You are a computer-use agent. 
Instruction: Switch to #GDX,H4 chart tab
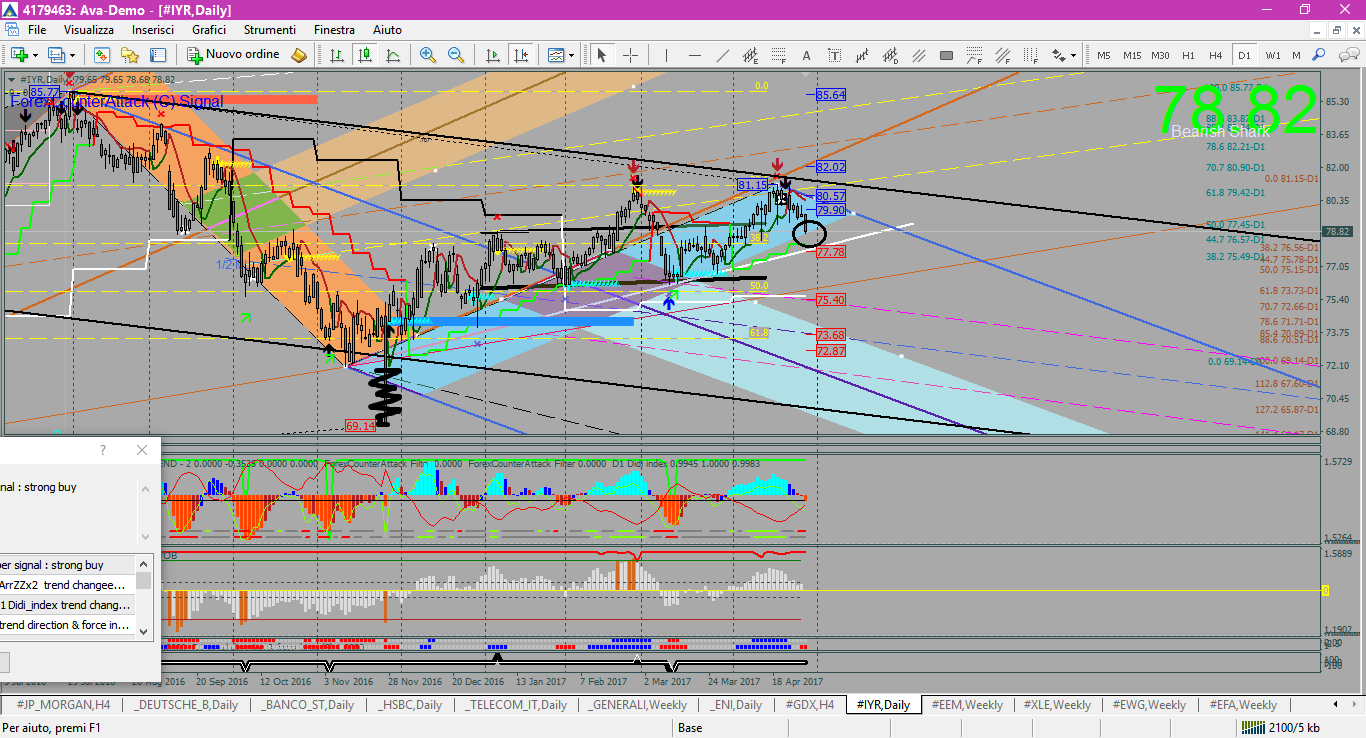(809, 705)
